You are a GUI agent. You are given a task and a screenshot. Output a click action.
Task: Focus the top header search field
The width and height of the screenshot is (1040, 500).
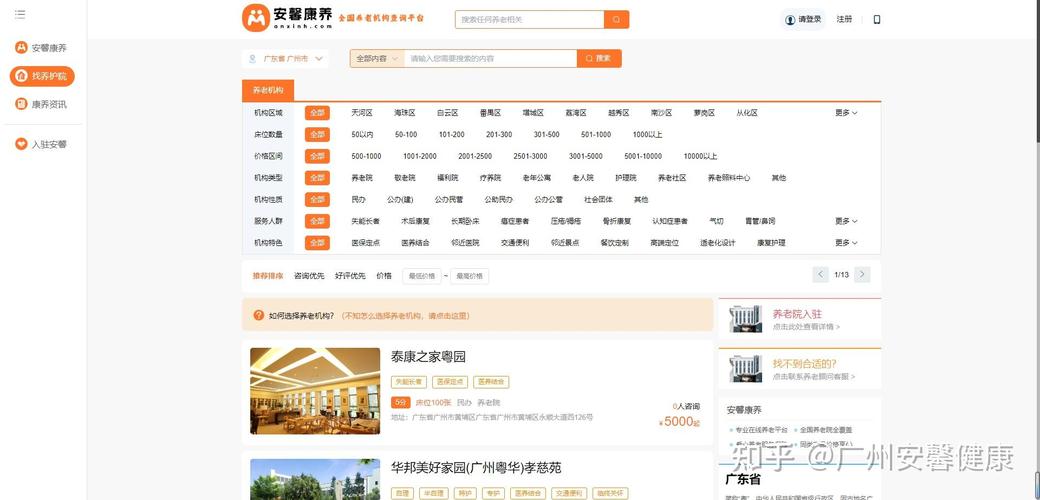tap(529, 19)
